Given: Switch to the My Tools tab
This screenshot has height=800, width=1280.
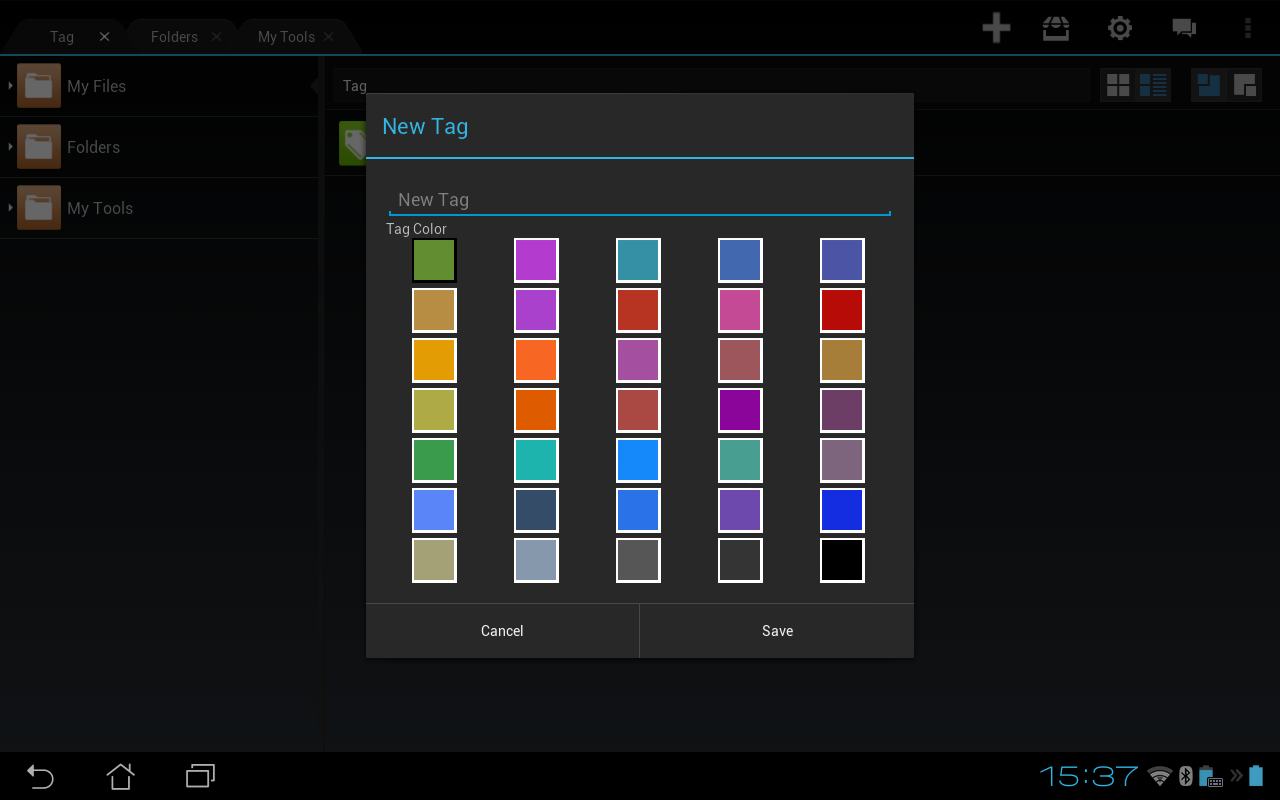Looking at the screenshot, I should pos(288,36).
